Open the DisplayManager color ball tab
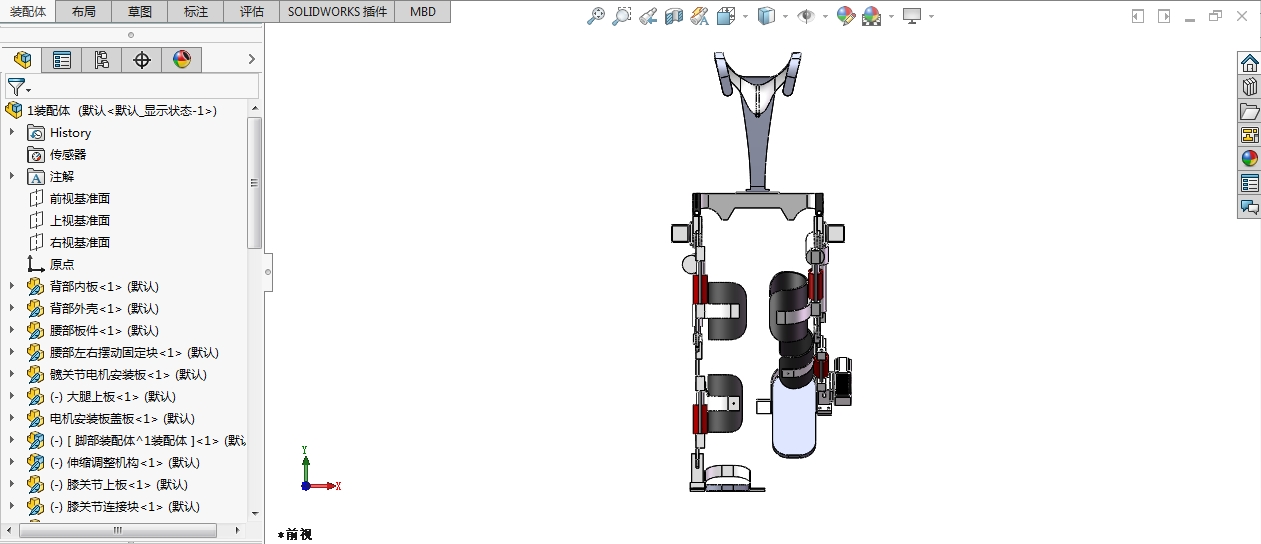Viewport: 1261px width, 544px height. pyautogui.click(x=181, y=60)
